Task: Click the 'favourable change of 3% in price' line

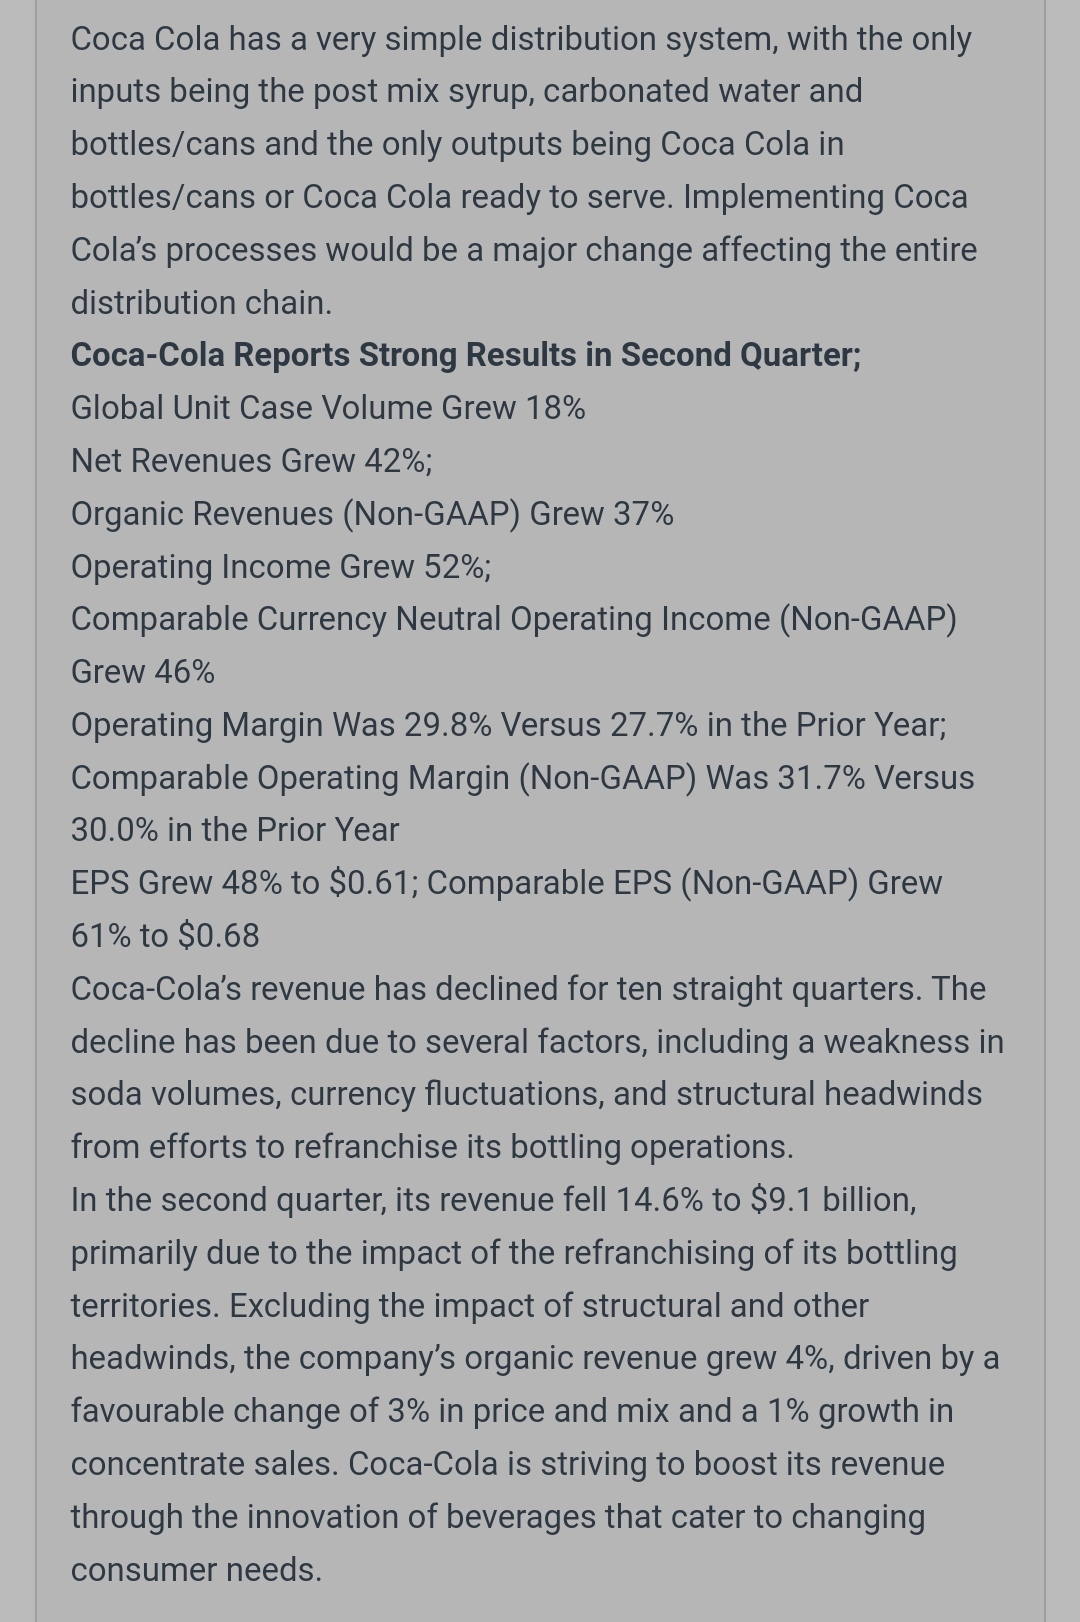Action: click(x=511, y=1411)
